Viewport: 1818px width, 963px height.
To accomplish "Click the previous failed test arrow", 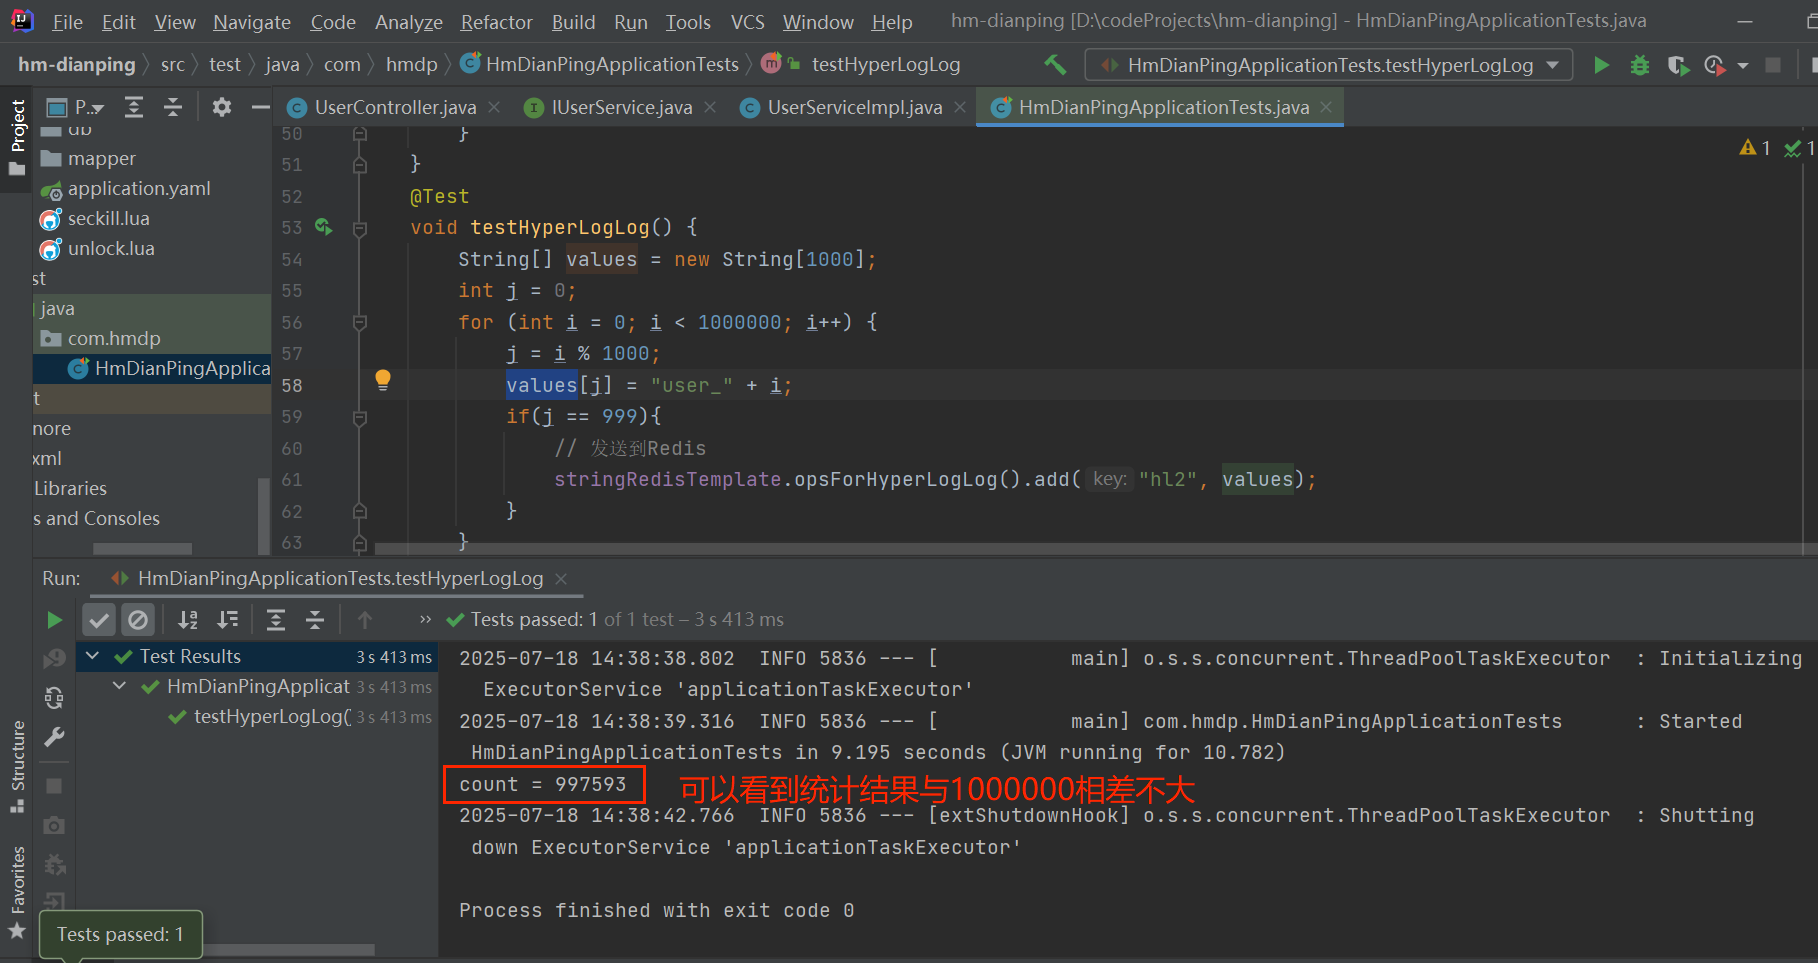I will 365,620.
